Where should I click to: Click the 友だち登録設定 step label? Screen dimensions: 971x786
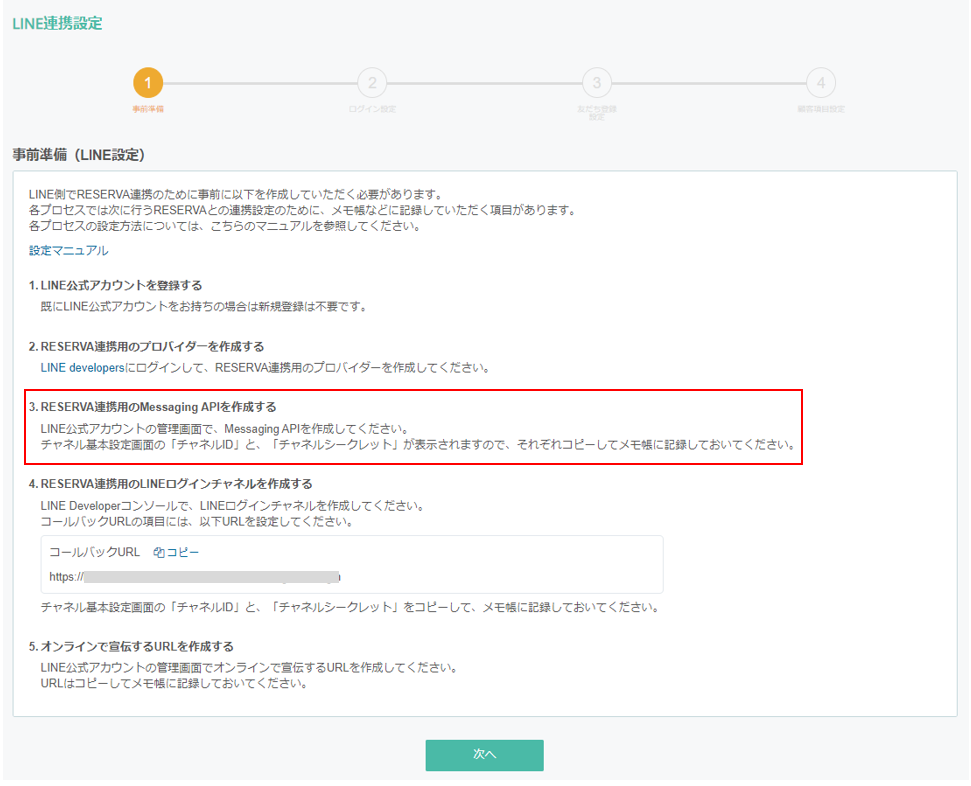click(596, 111)
